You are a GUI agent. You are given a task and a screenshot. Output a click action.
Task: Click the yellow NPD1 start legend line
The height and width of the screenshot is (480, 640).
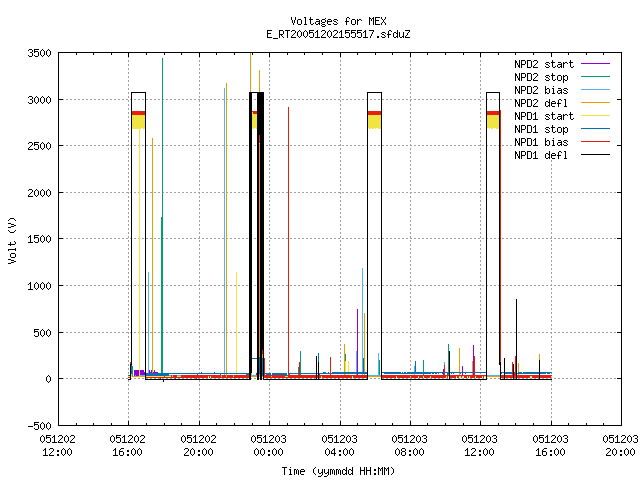[x=595, y=116]
